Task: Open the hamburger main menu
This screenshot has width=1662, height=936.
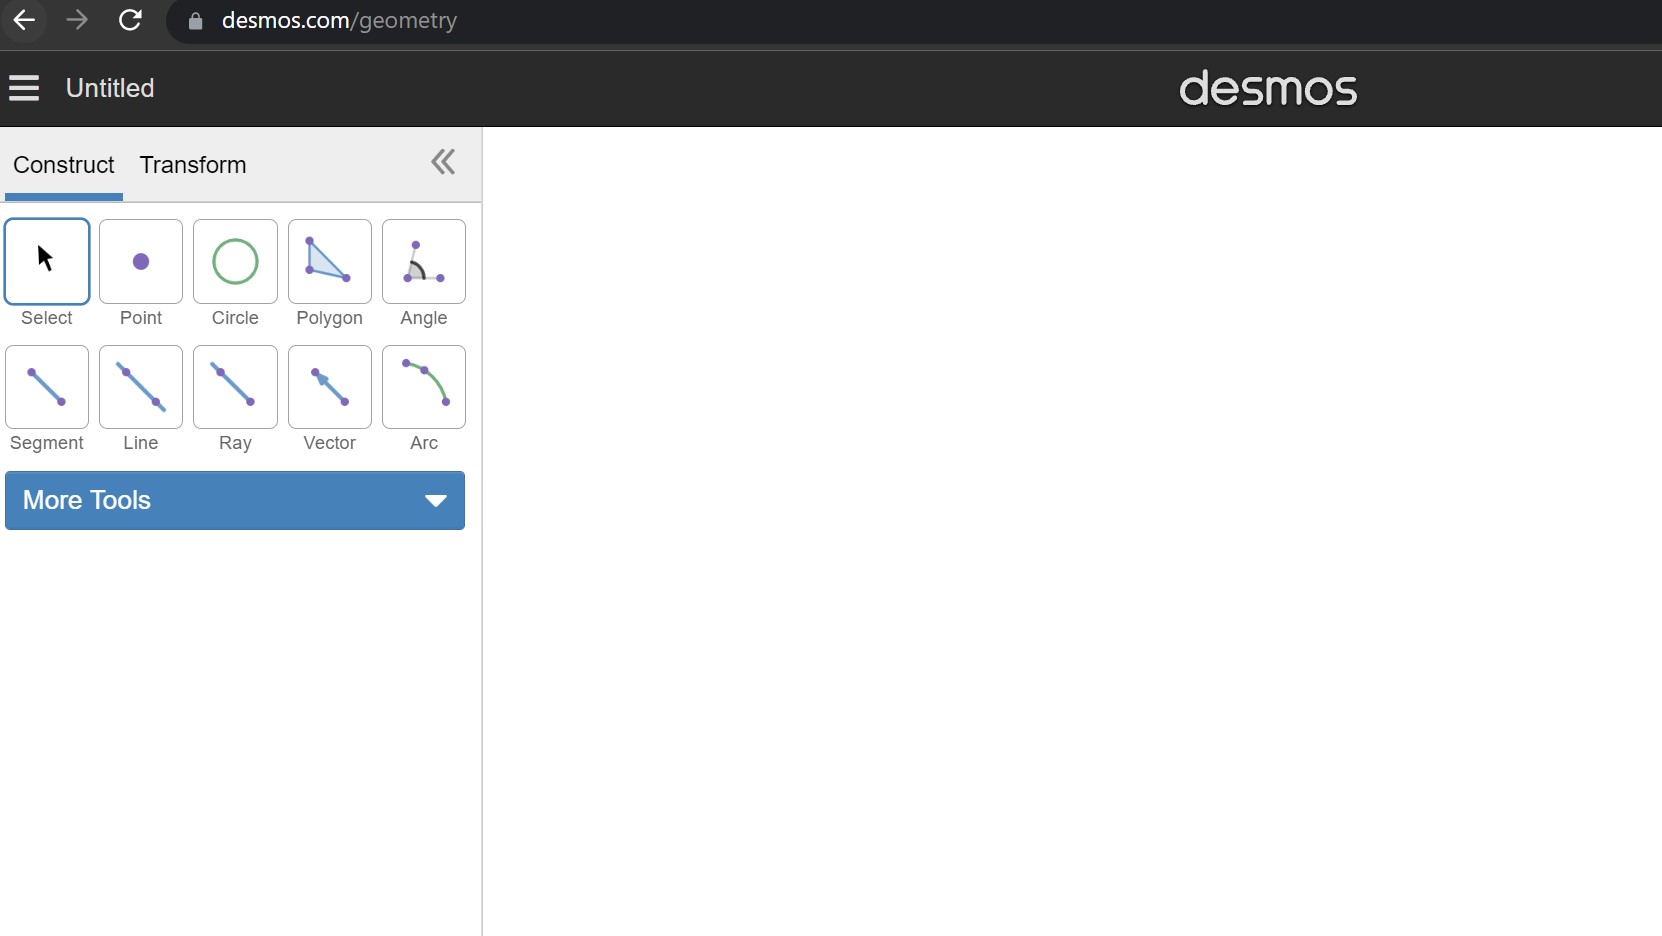Action: click(x=24, y=88)
